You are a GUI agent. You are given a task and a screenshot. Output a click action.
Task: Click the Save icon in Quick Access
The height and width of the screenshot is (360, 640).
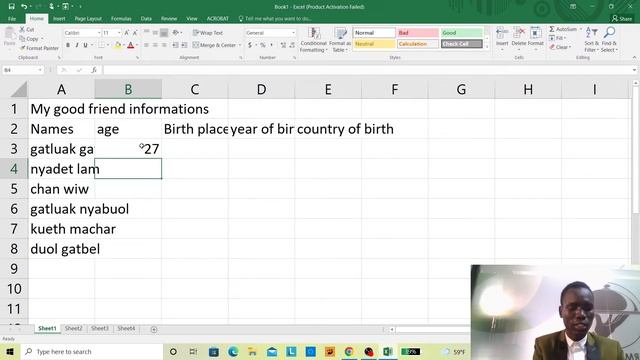(x=11, y=7)
